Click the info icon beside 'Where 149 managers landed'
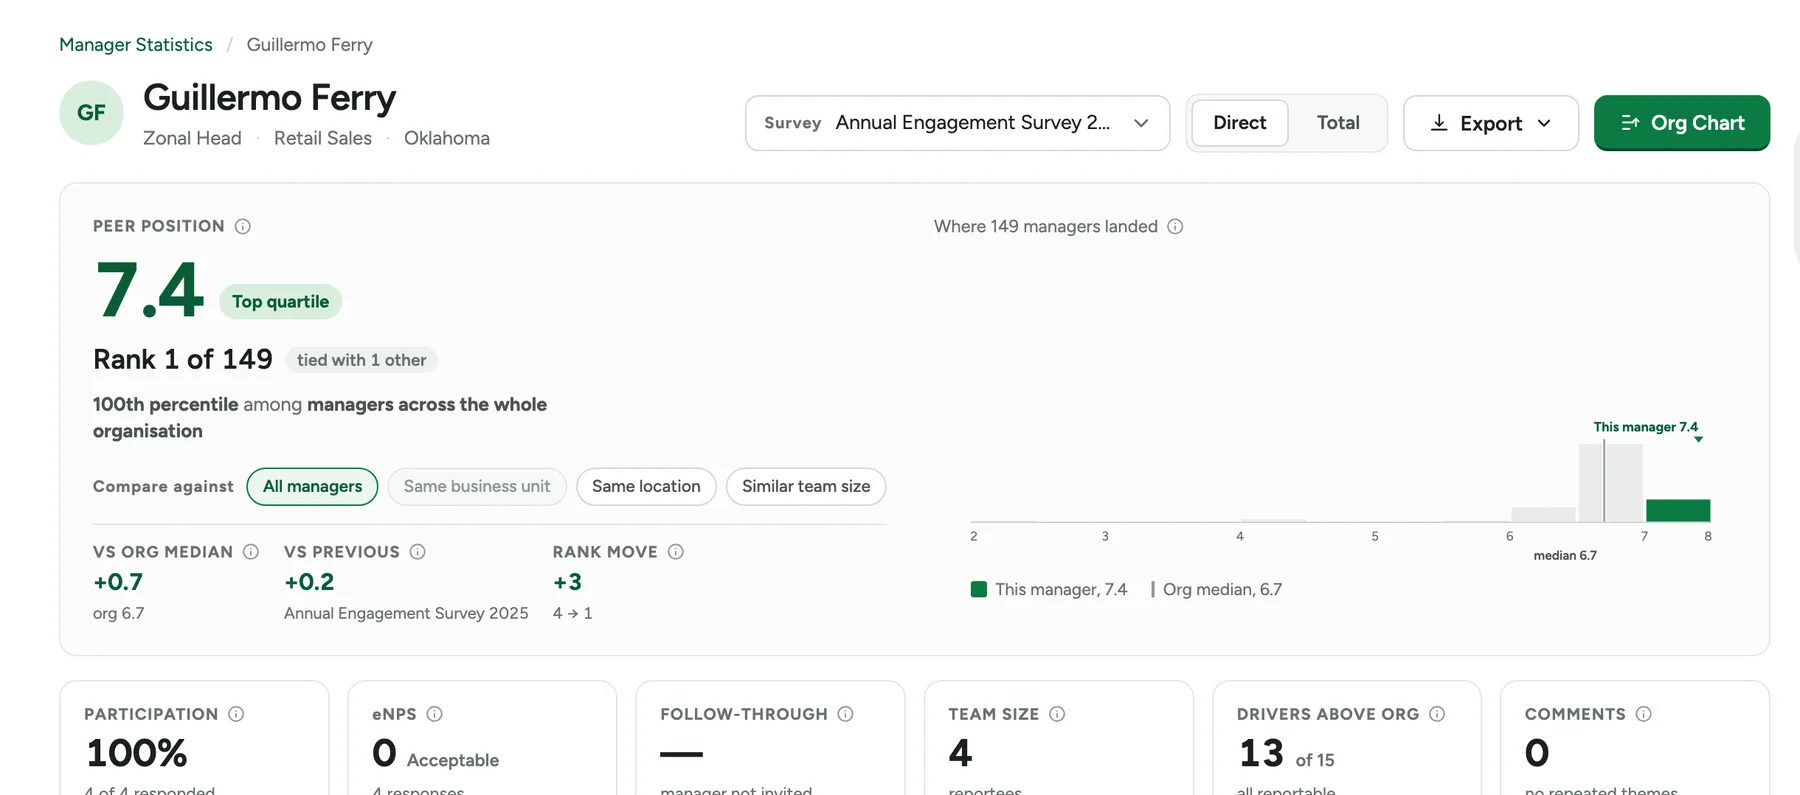1800x795 pixels. (x=1176, y=227)
